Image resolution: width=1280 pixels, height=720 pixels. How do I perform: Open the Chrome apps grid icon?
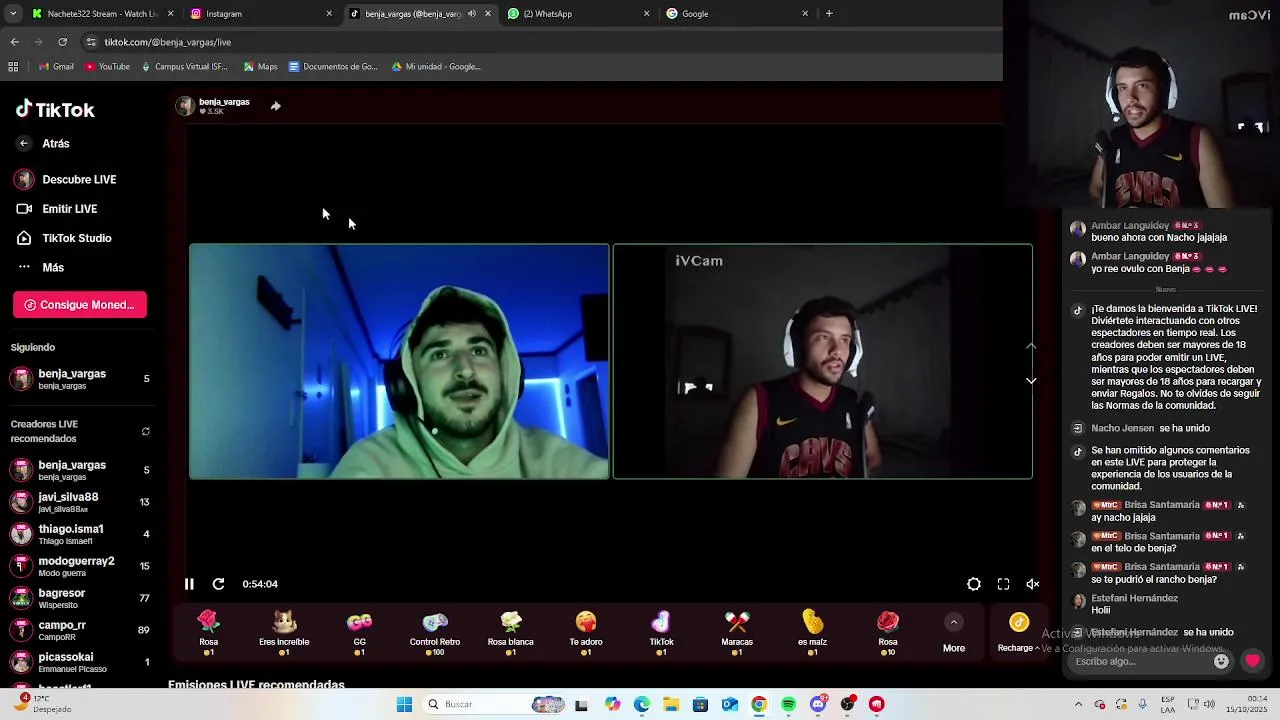13,67
